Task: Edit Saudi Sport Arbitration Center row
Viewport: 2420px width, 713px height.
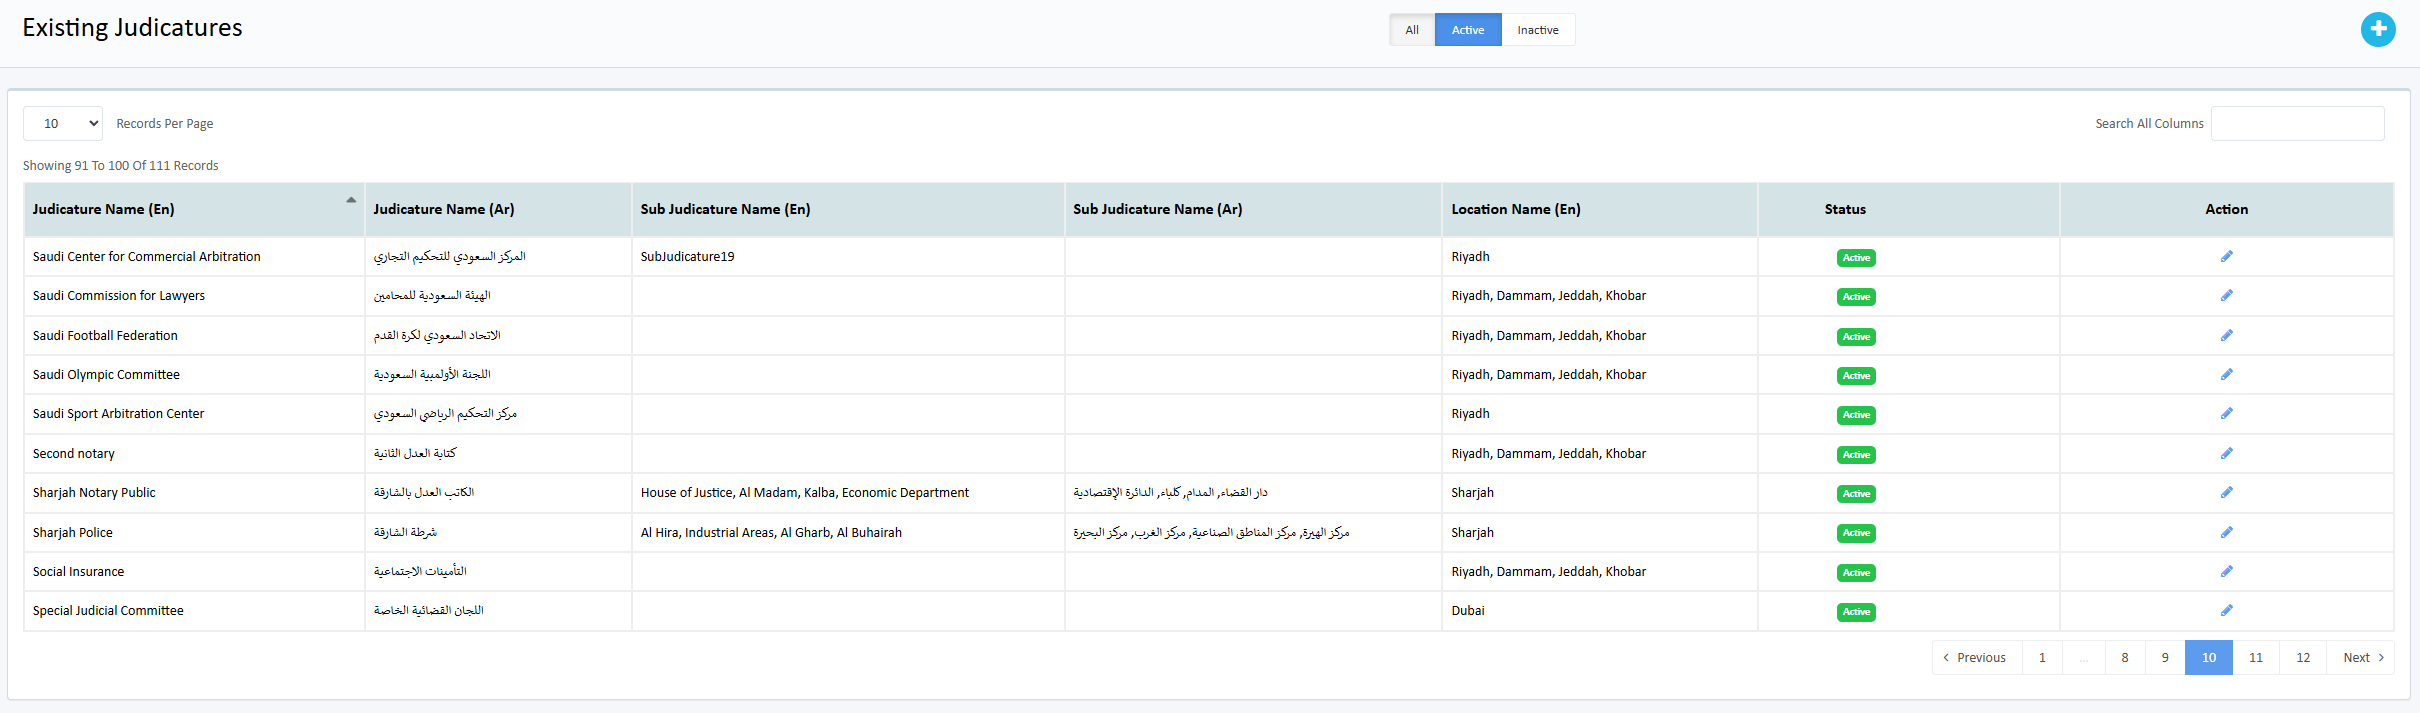Action: (x=2226, y=414)
